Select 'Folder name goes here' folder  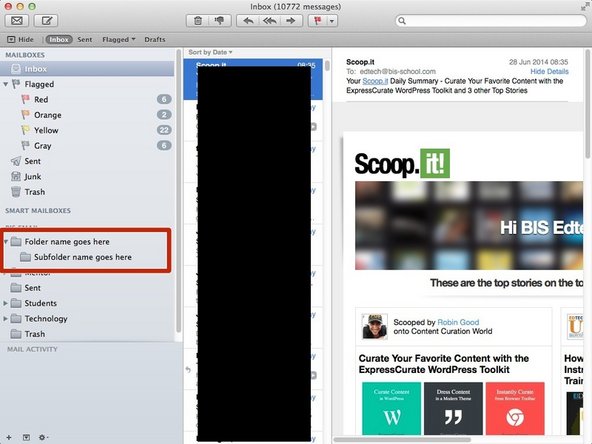[x=67, y=242]
